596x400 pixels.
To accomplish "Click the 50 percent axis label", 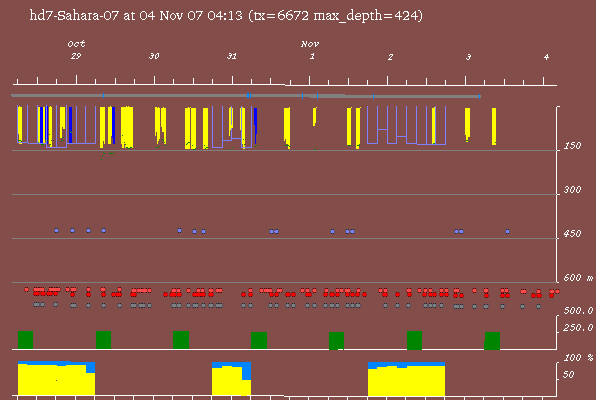I will pyautogui.click(x=568, y=375).
